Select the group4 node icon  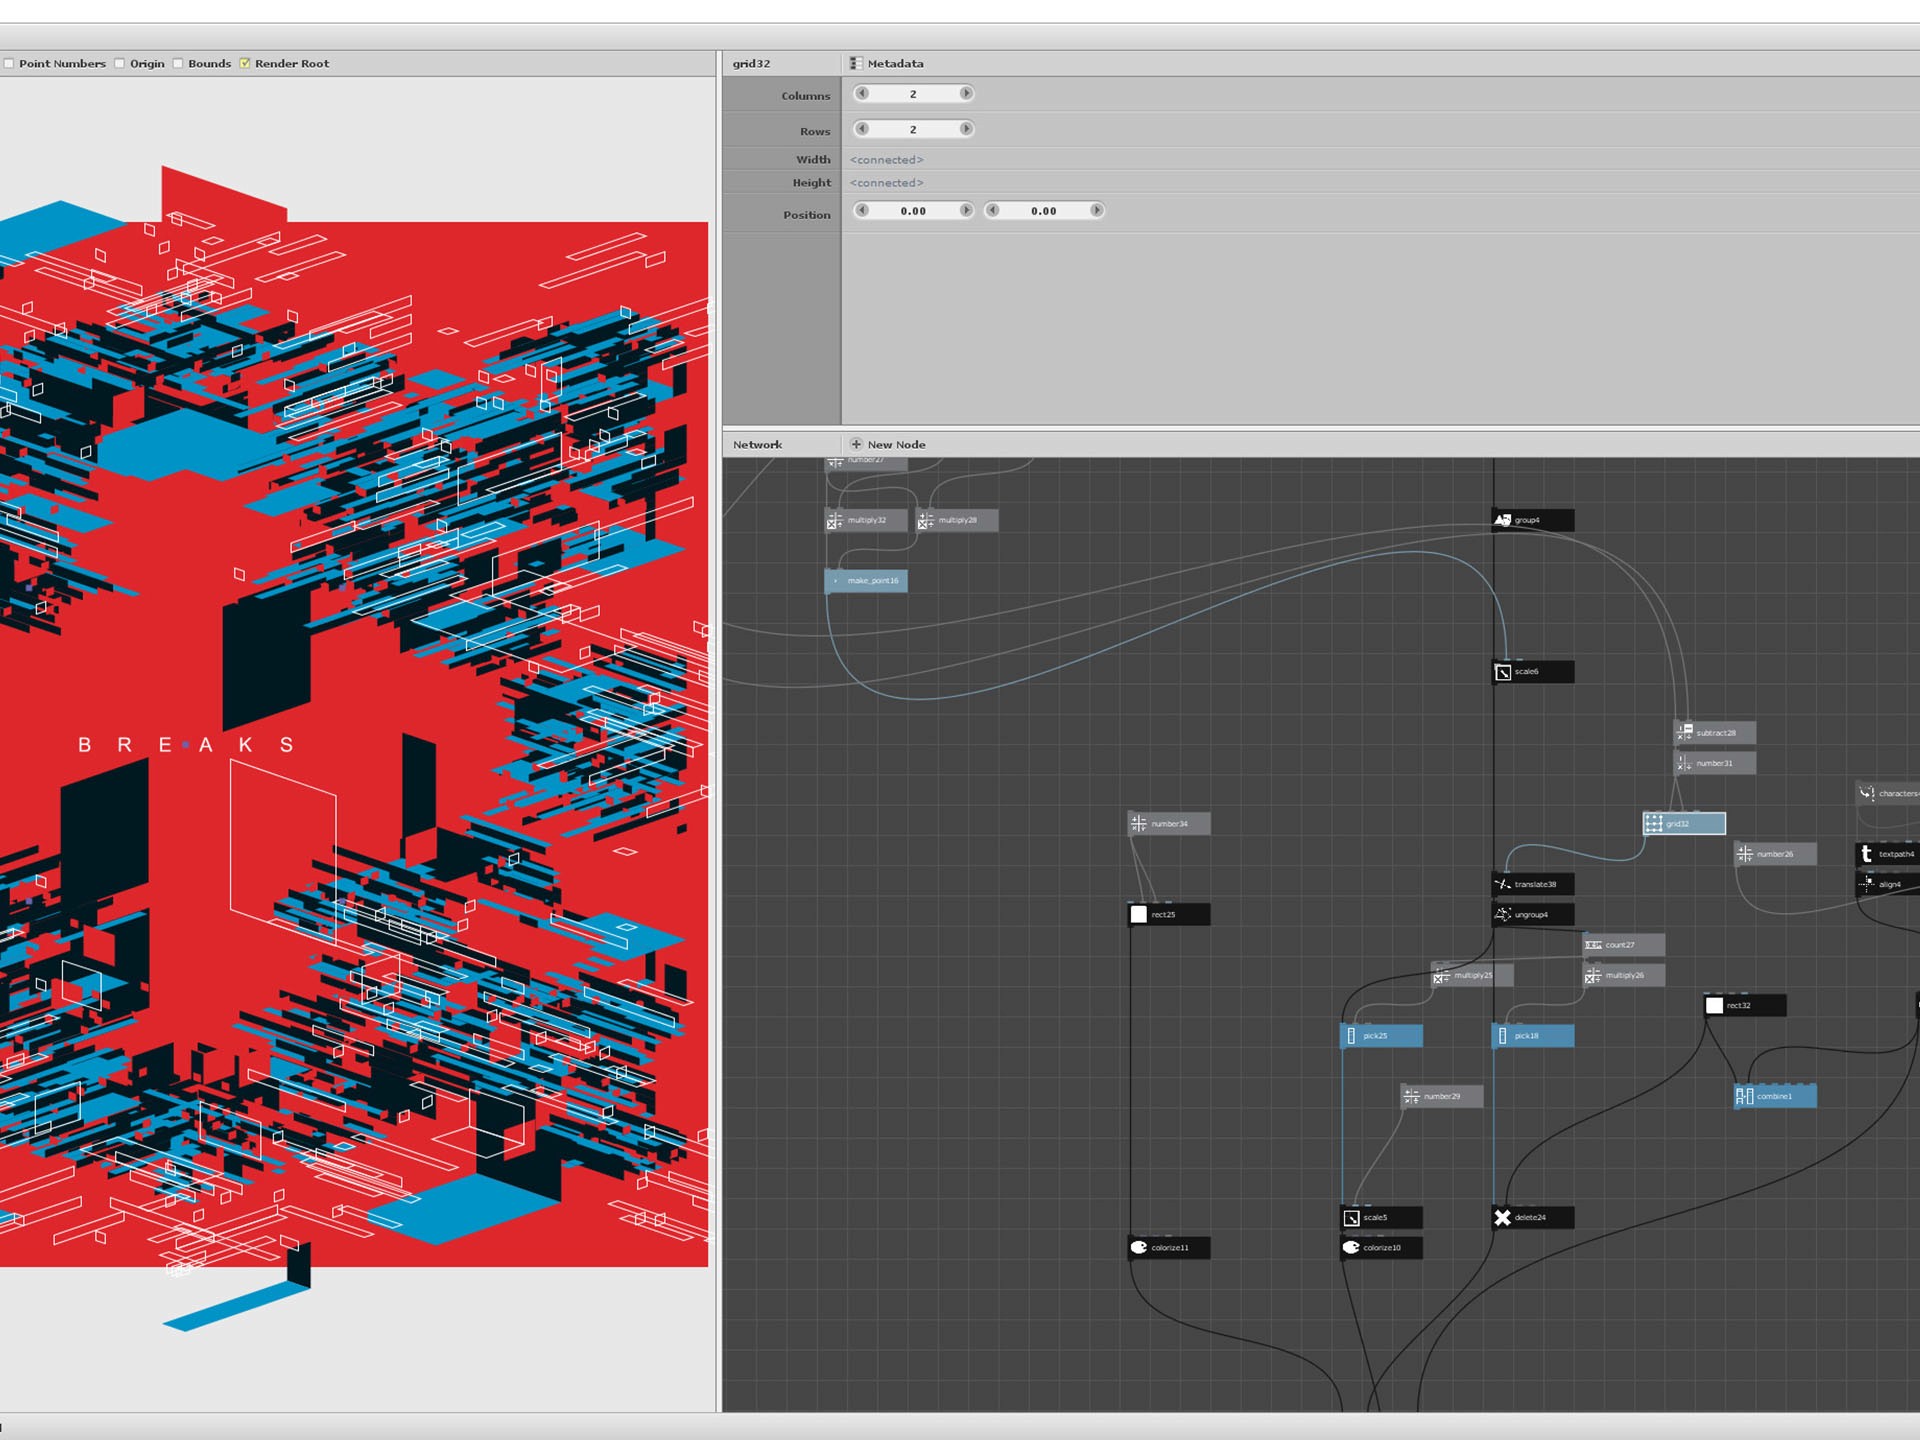click(1502, 520)
